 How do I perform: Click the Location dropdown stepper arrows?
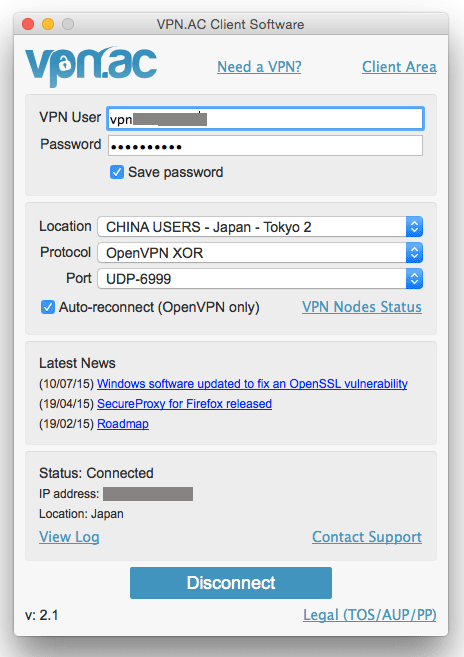[x=414, y=227]
